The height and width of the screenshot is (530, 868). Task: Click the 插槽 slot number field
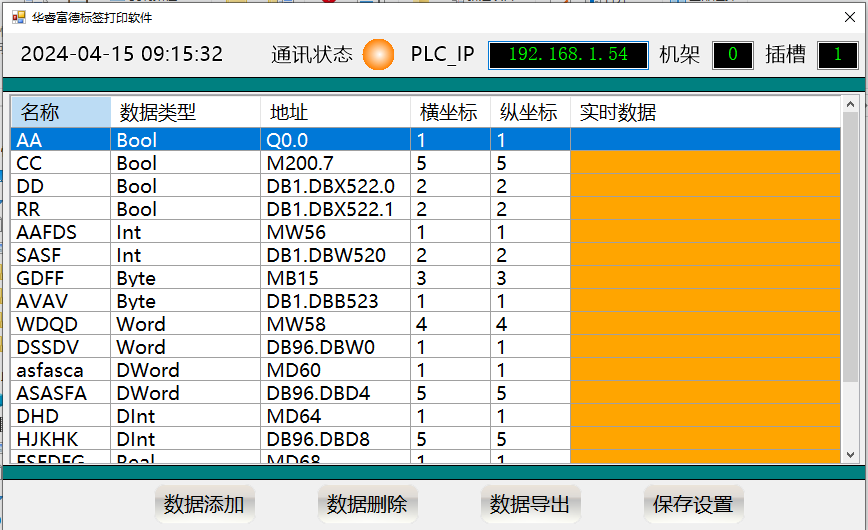(837, 55)
